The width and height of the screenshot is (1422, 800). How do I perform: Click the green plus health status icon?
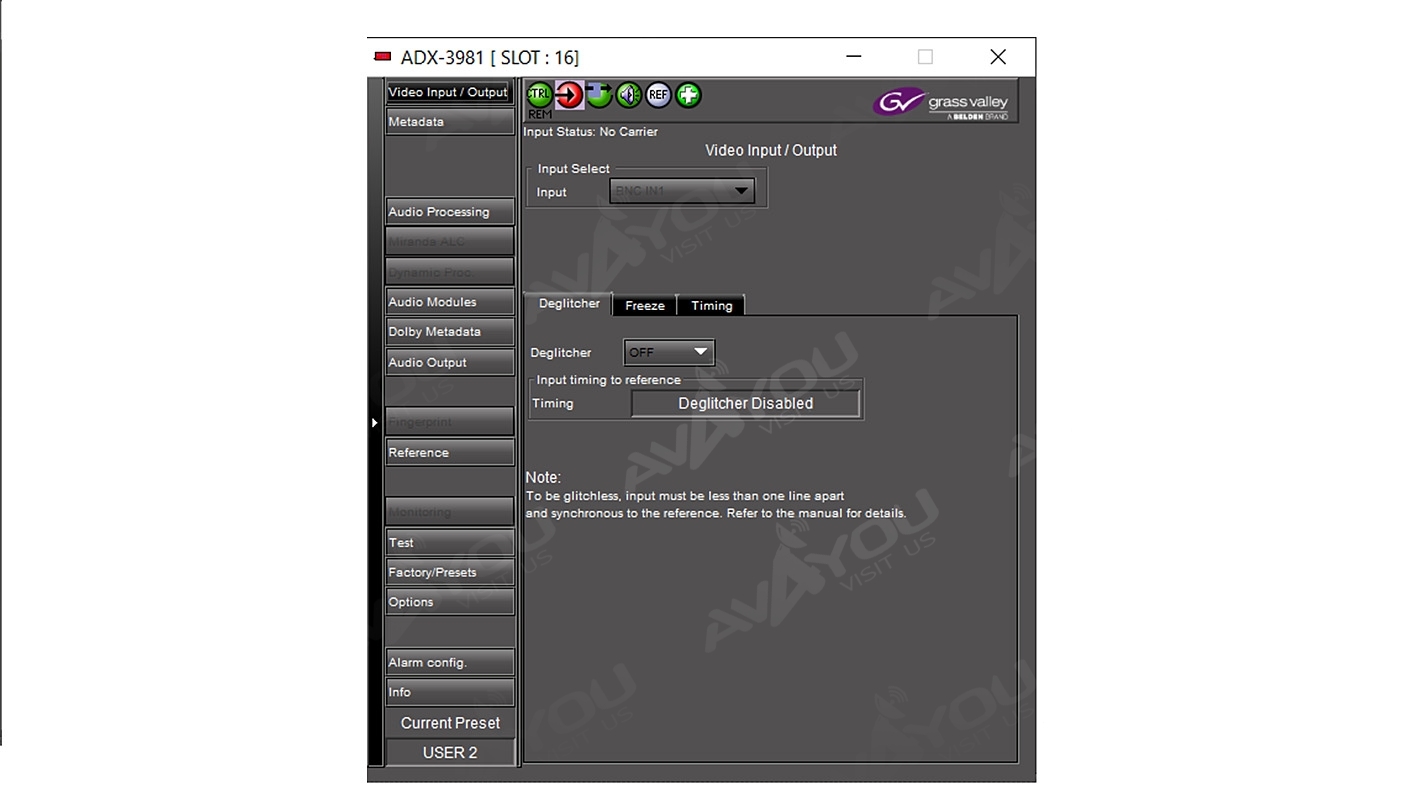pyautogui.click(x=688, y=95)
